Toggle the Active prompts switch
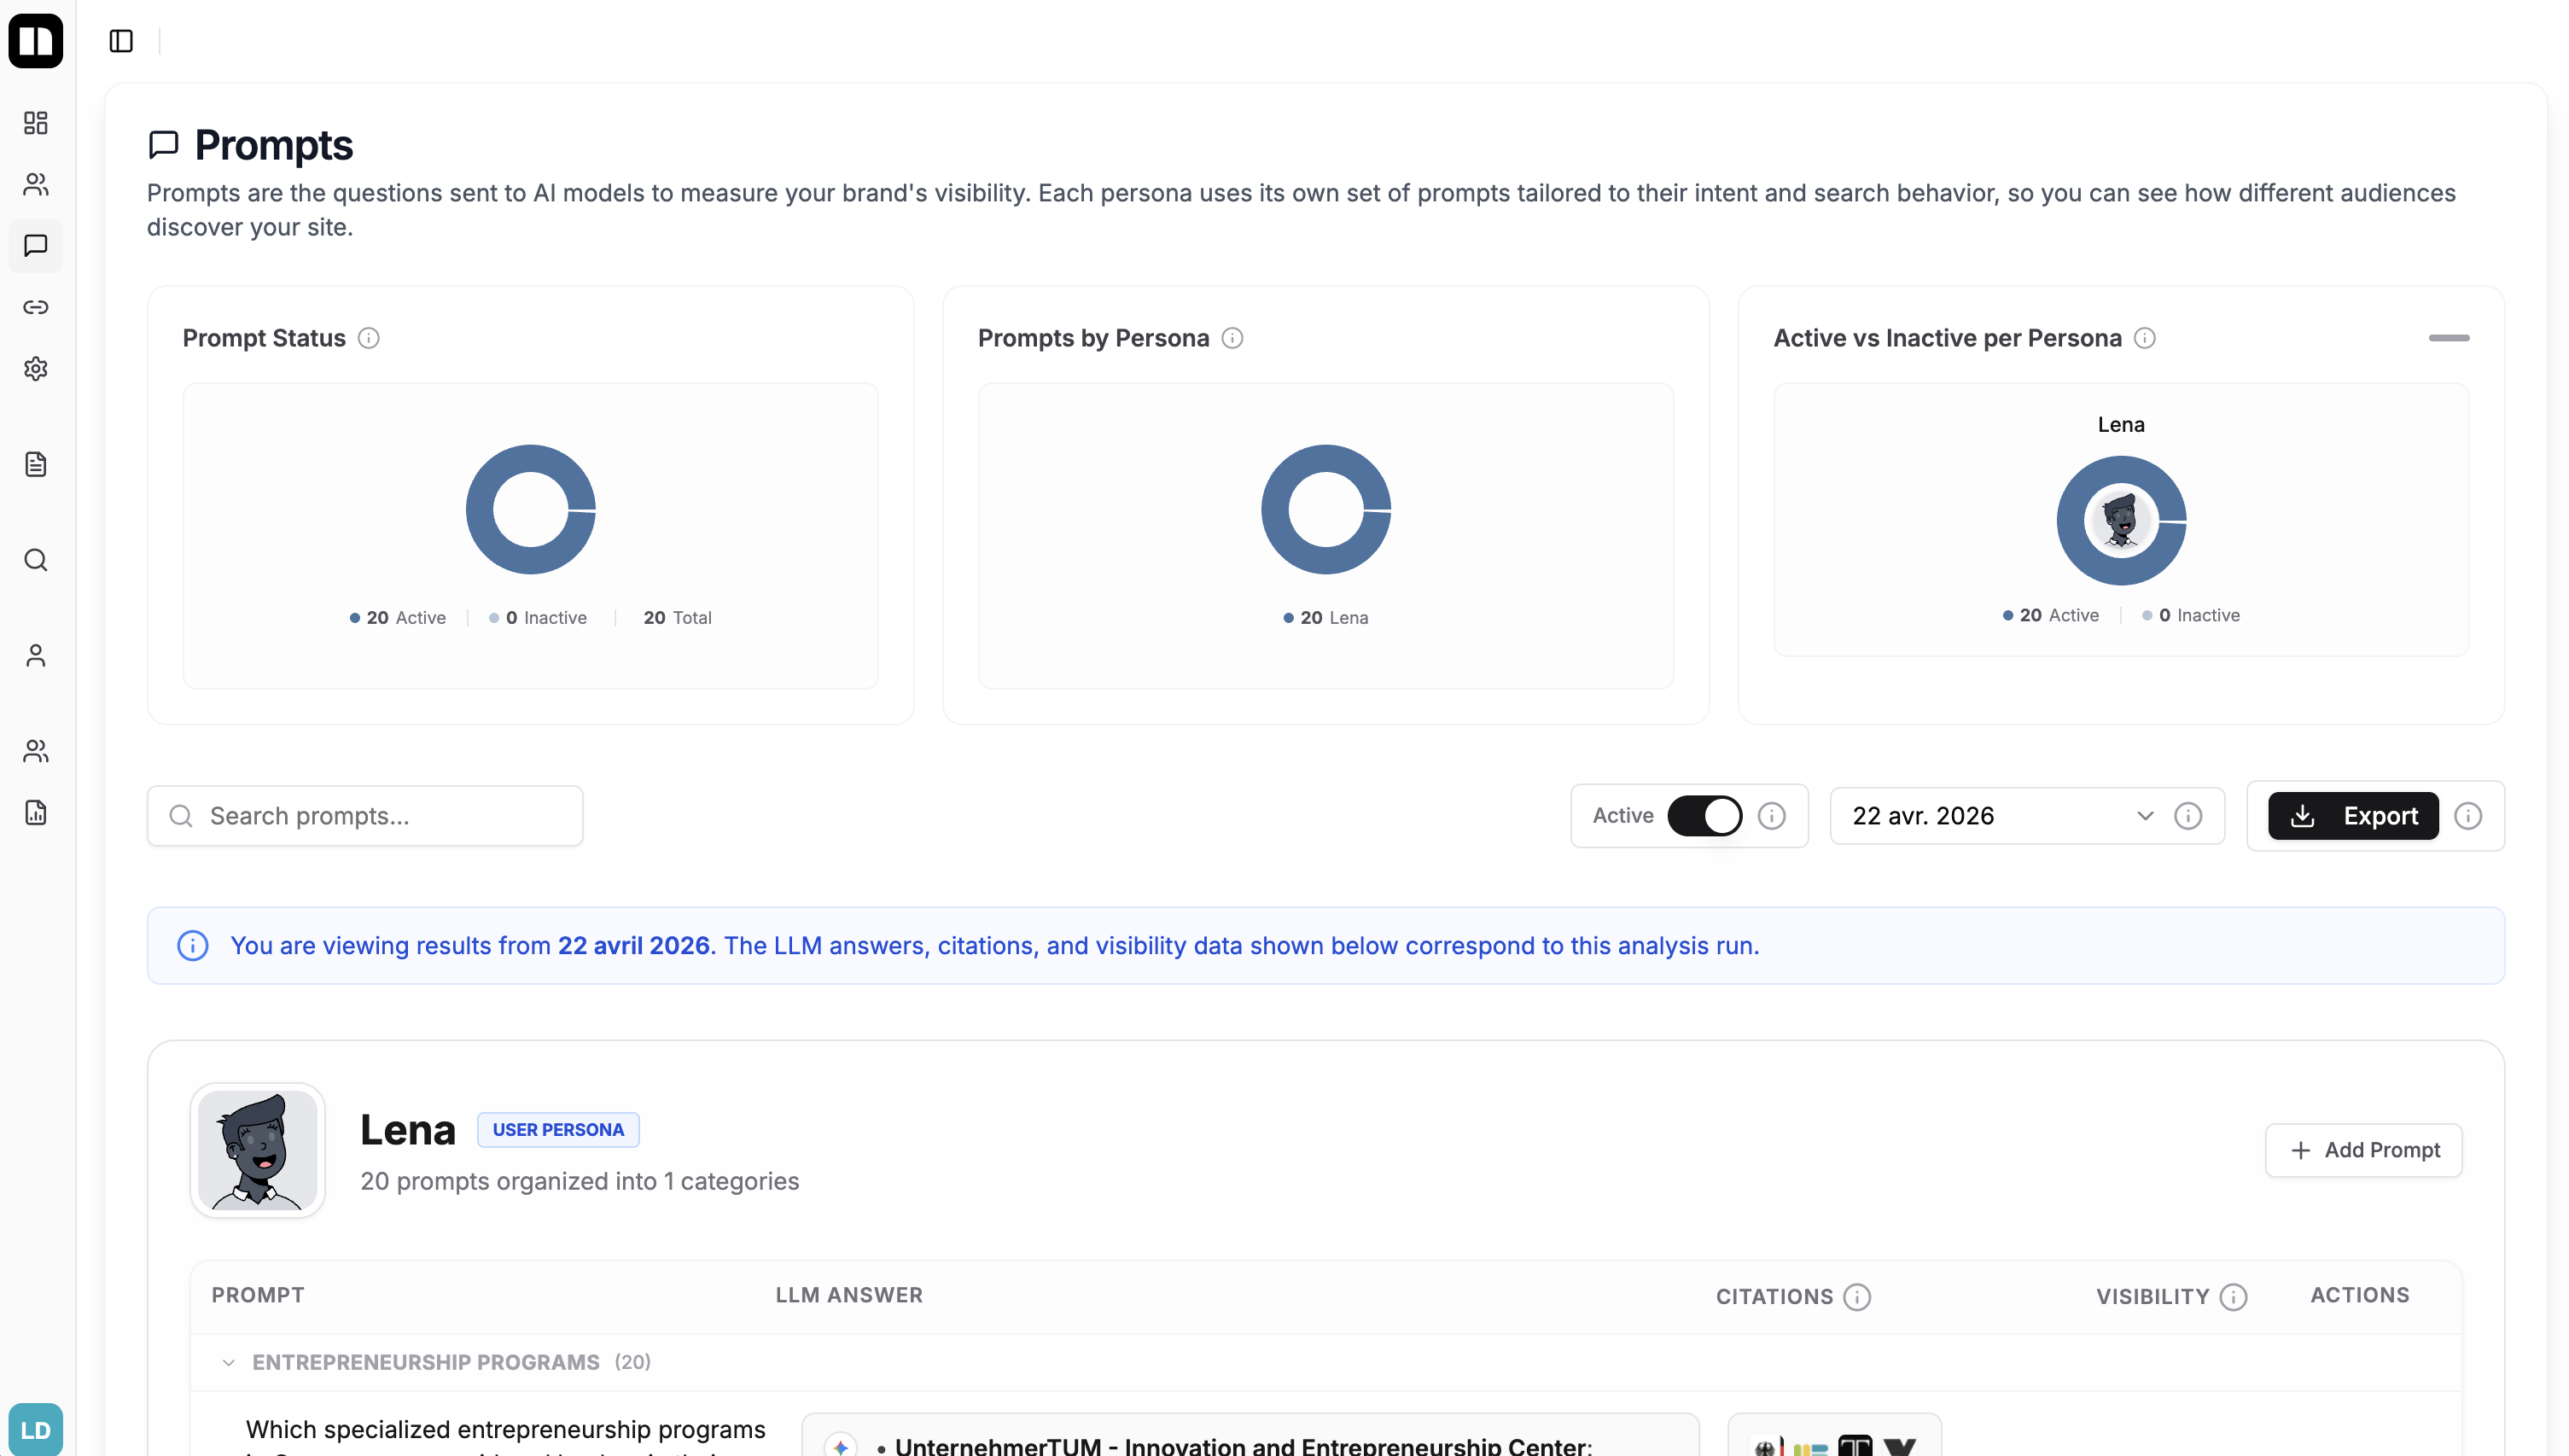The height and width of the screenshot is (1456, 2569). (1704, 816)
